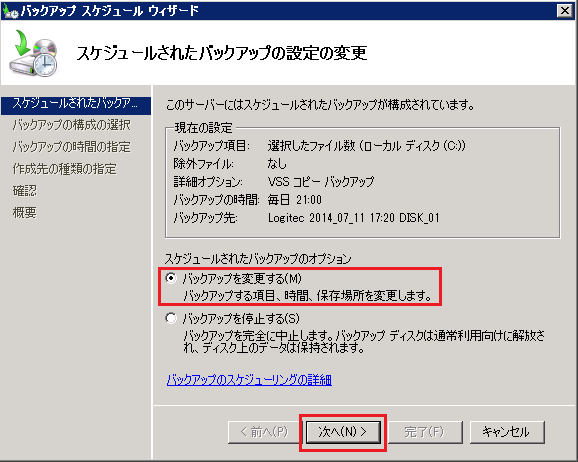Go to 作成先の種類の指定 step
This screenshot has height=462, width=578.
(x=65, y=169)
